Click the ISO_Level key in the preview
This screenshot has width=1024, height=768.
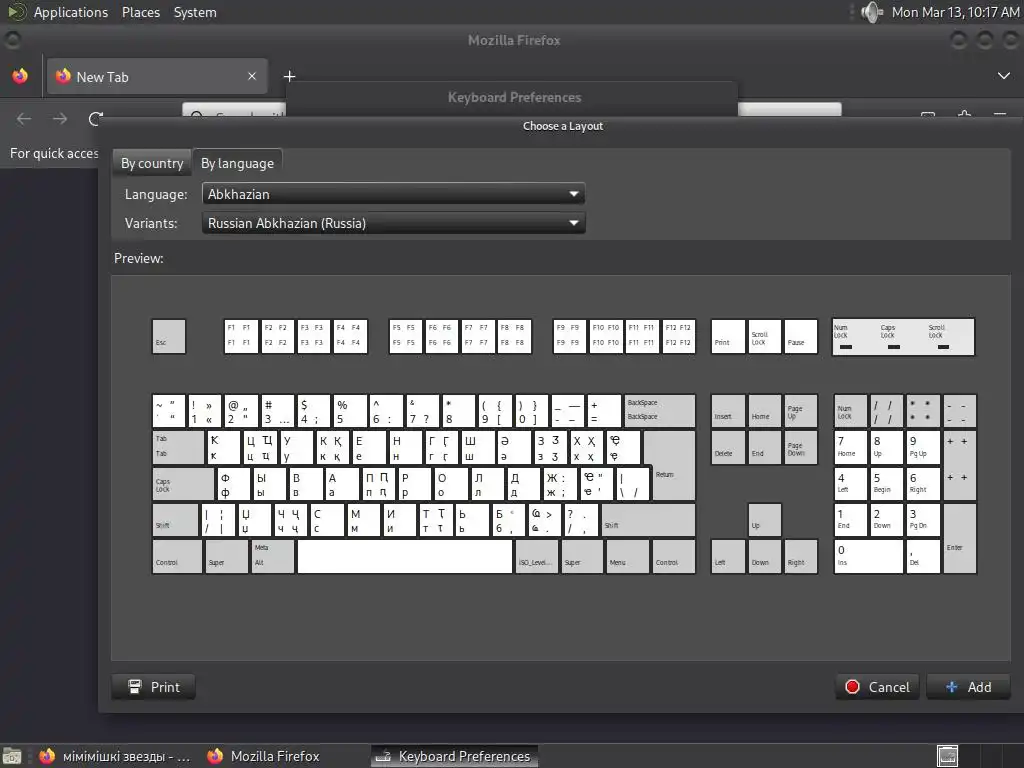pyautogui.click(x=537, y=556)
